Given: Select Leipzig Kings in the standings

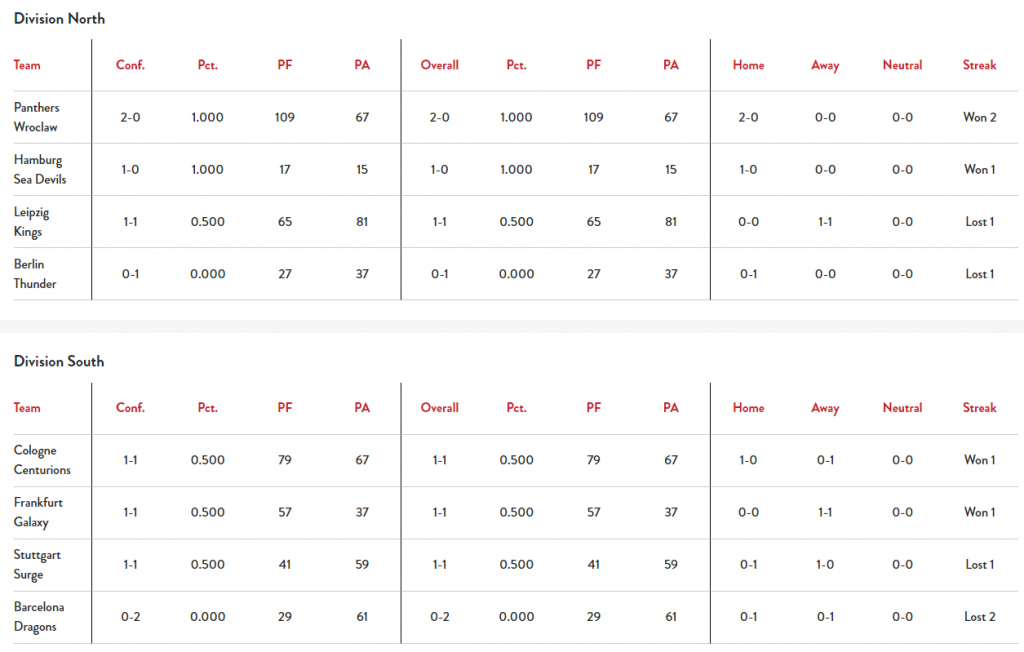Looking at the screenshot, I should 32,221.
